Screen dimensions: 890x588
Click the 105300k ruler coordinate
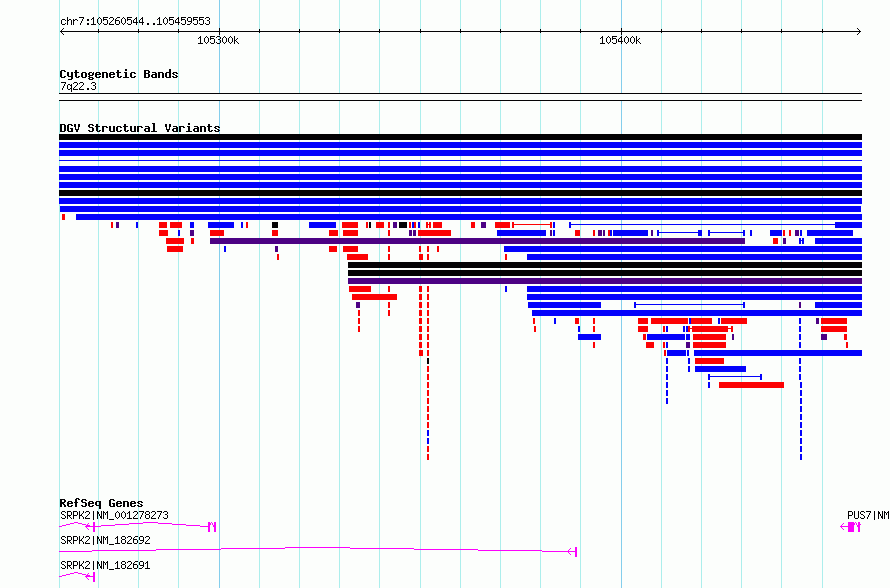(x=218, y=40)
